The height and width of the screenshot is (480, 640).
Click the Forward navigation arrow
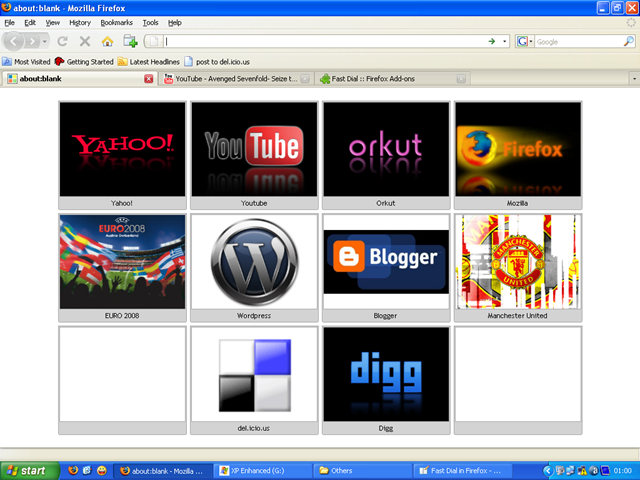click(x=32, y=41)
